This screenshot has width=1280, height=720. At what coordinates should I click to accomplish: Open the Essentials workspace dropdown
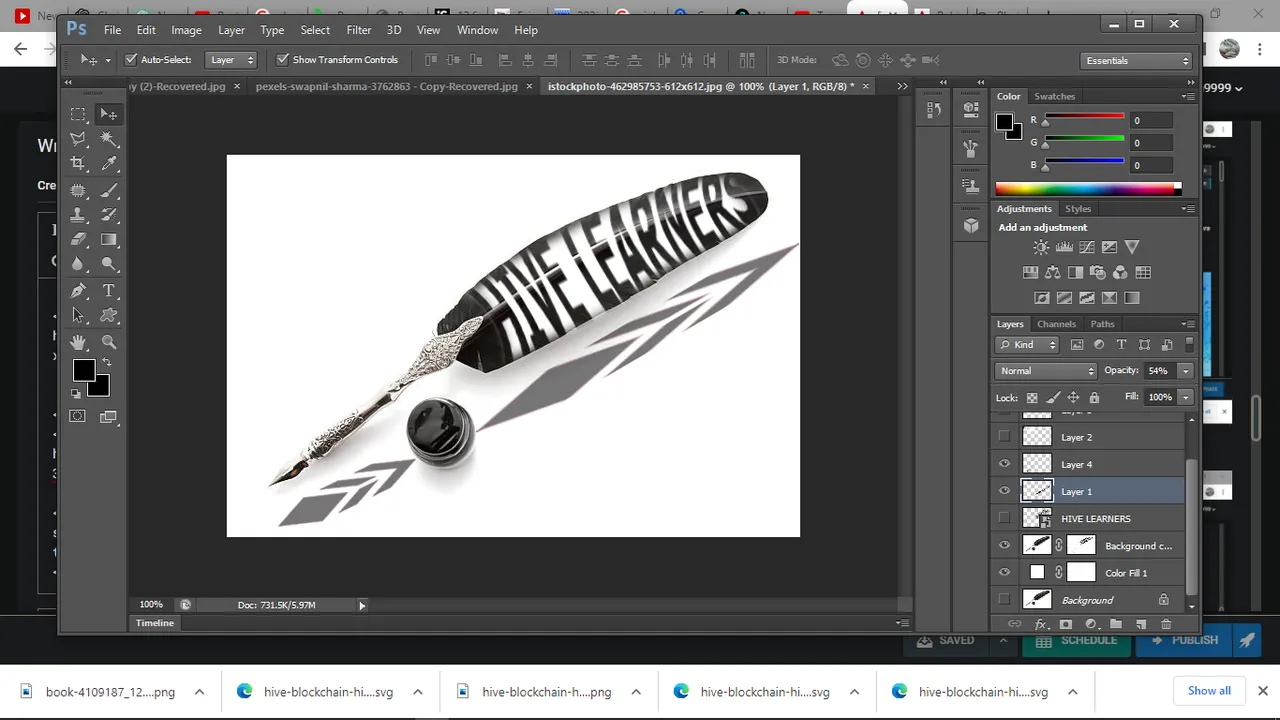[1138, 61]
